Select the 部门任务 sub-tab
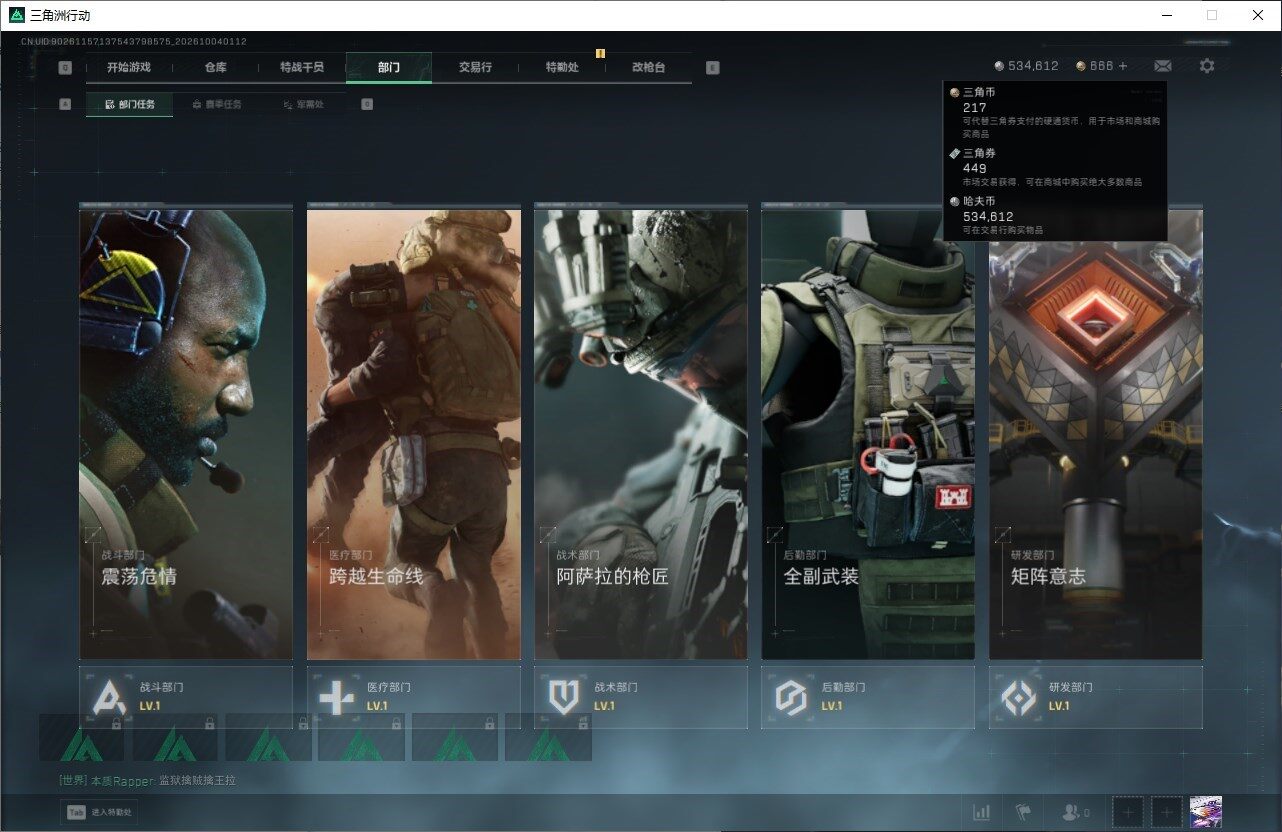This screenshot has height=832, width=1282. (129, 104)
